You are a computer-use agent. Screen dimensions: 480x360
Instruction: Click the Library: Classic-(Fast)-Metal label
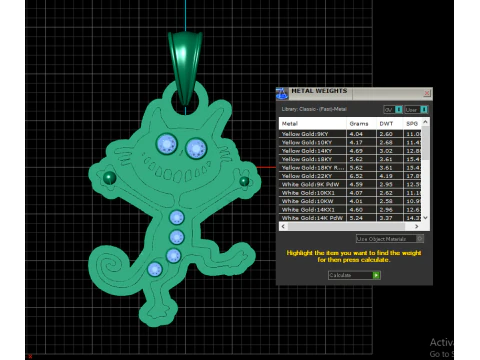tap(314, 109)
